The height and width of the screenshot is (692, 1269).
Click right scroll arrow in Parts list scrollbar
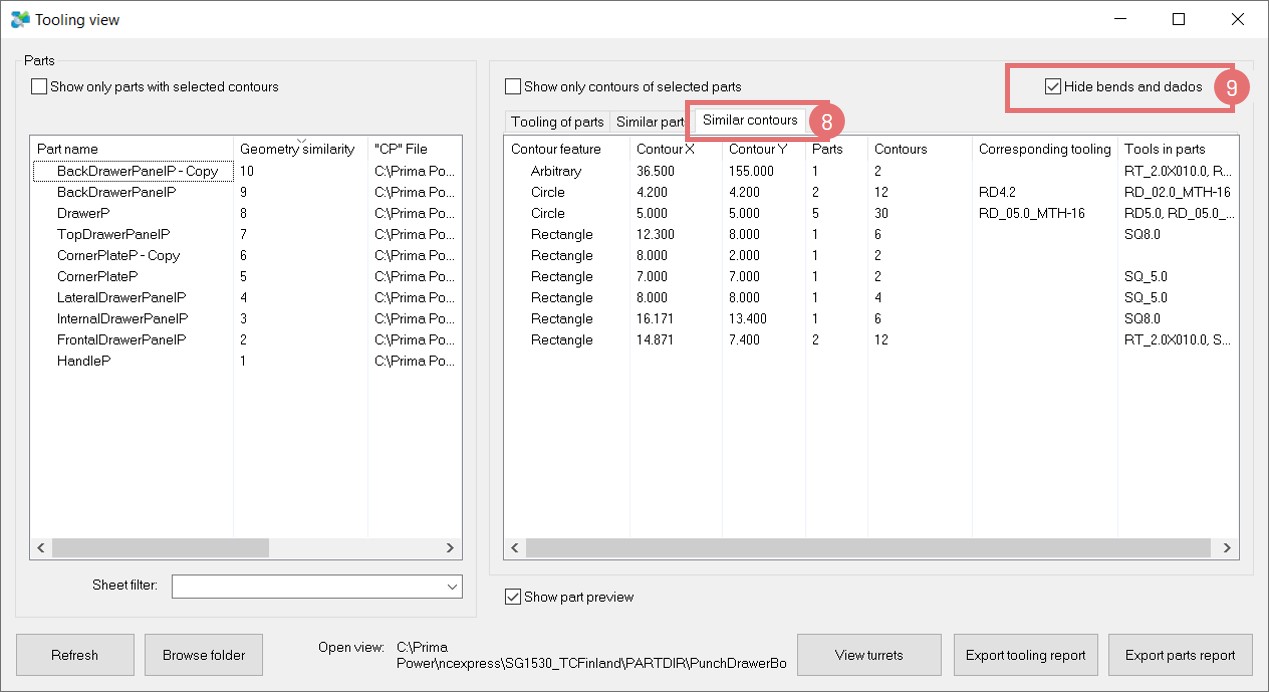(x=450, y=548)
